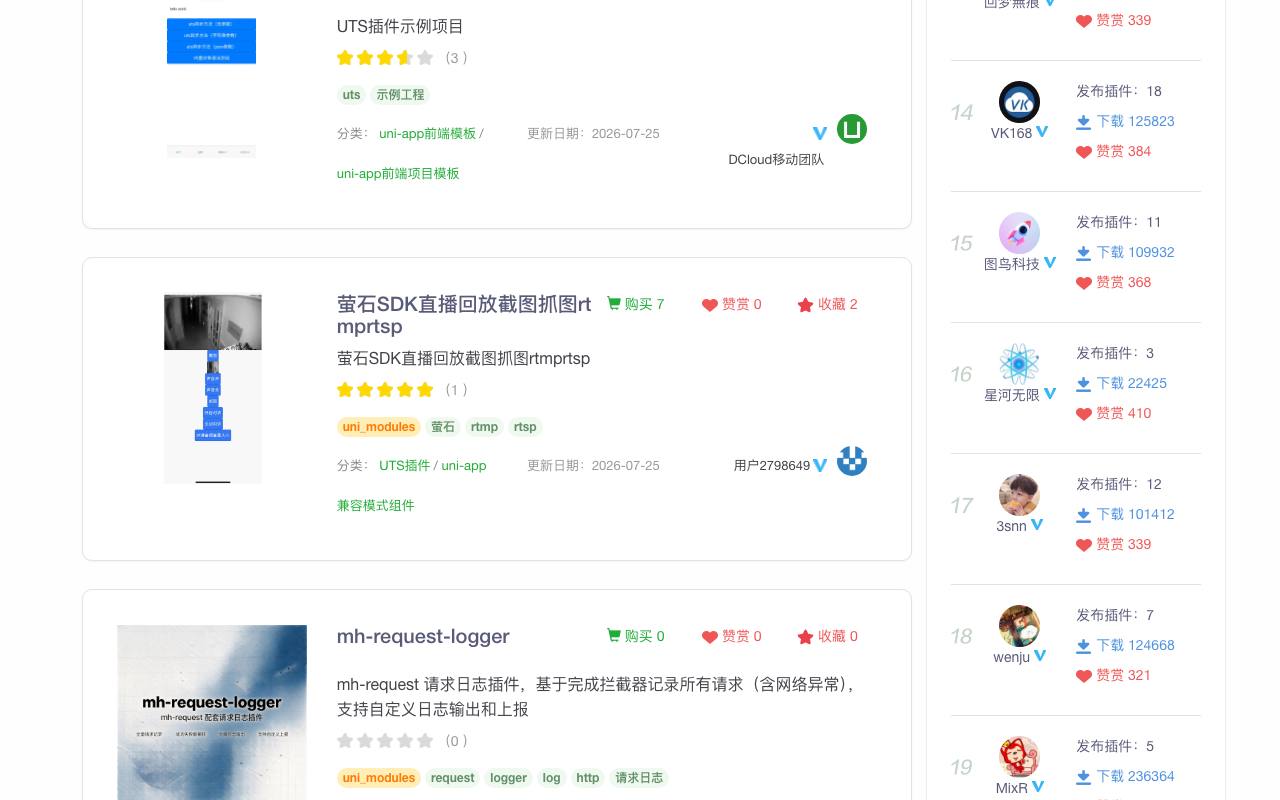Open wenju's profile avatar

[1019, 626]
